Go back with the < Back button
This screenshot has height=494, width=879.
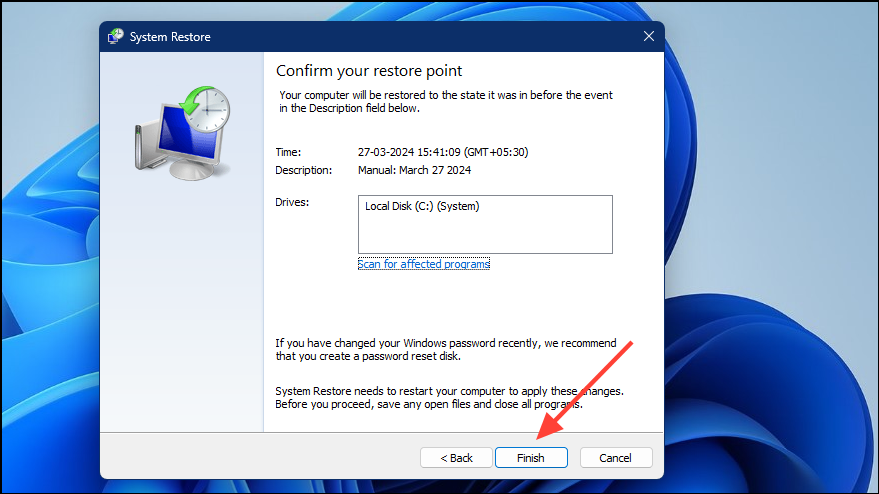456,458
